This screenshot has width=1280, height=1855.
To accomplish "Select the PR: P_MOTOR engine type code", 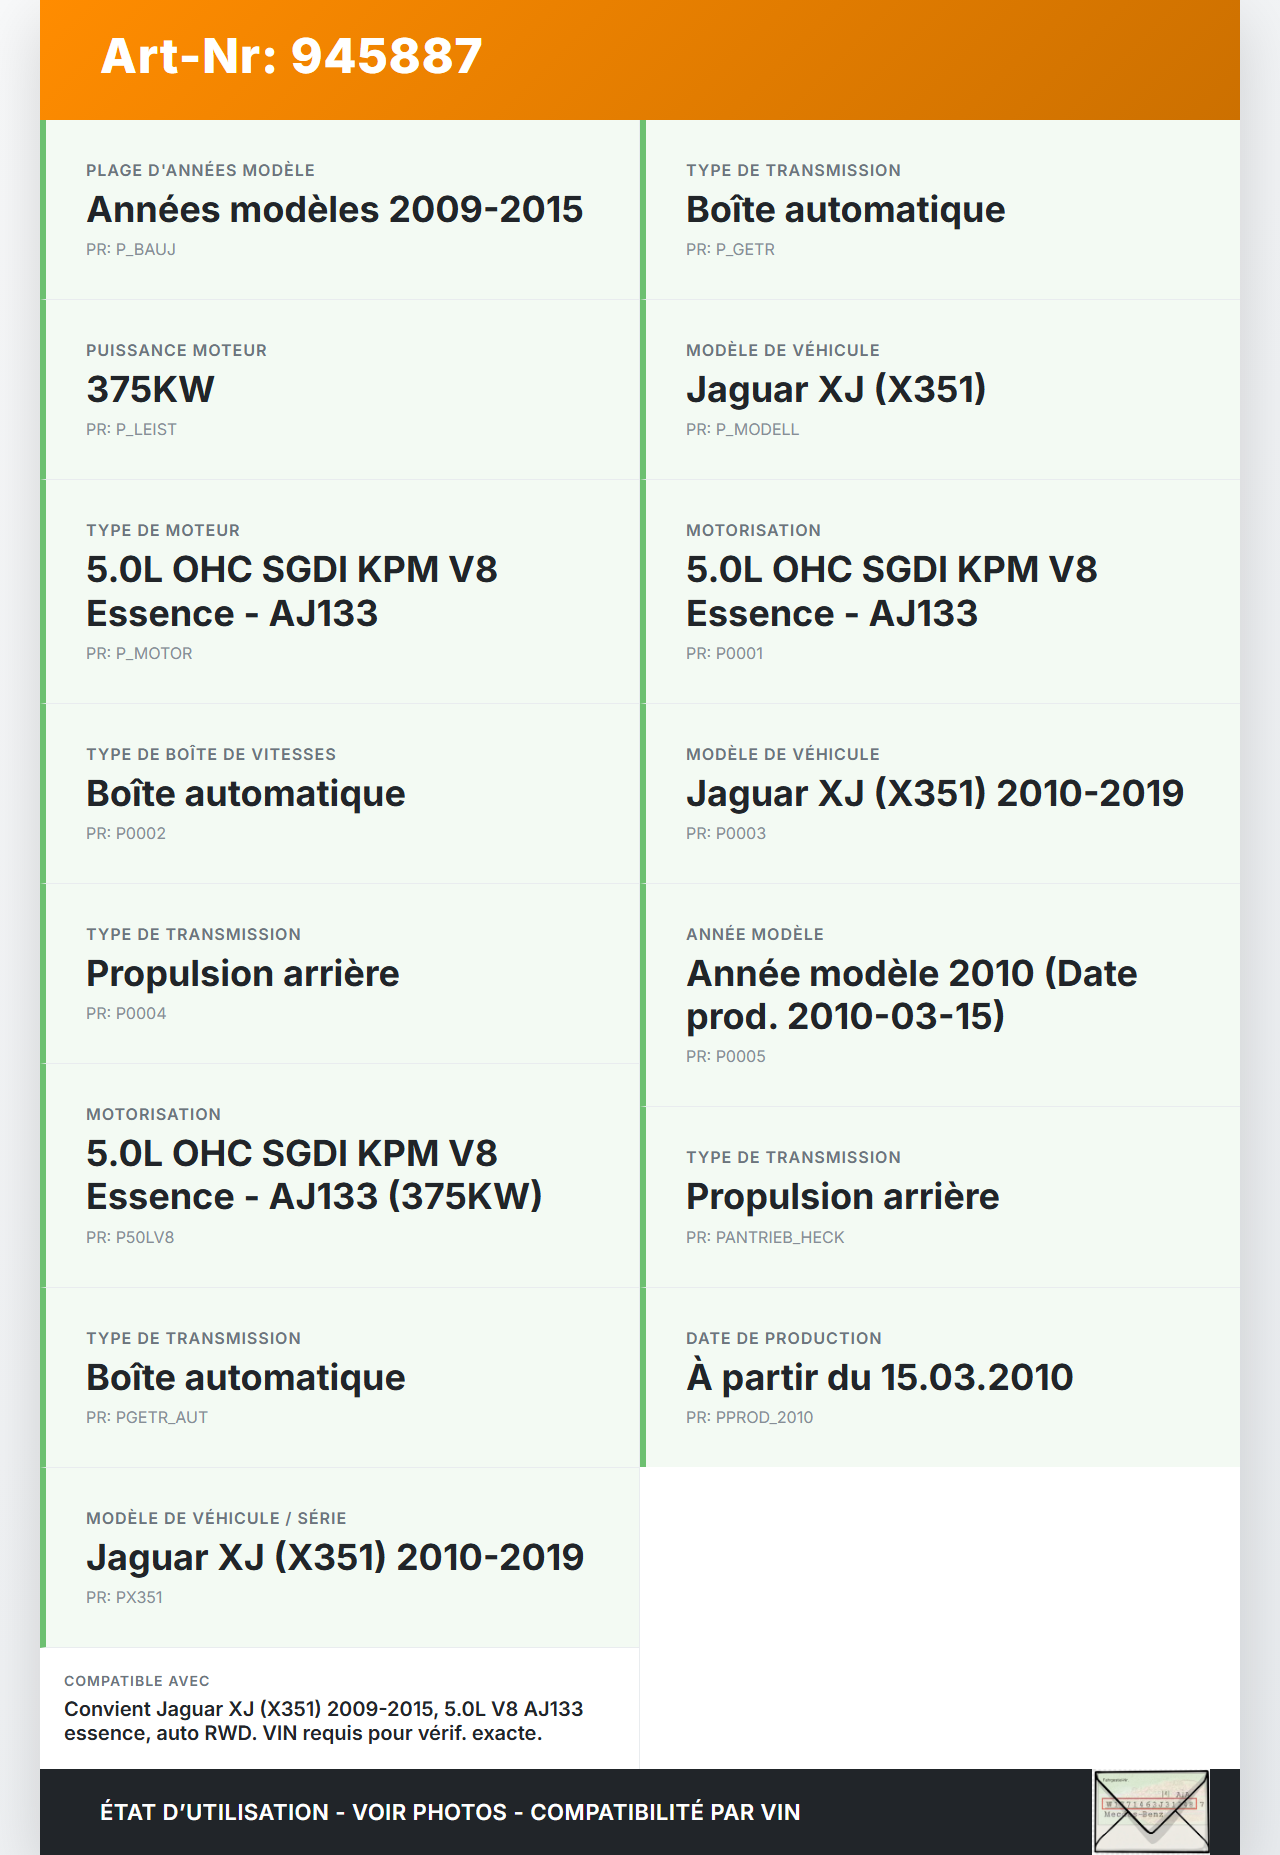I will point(139,653).
